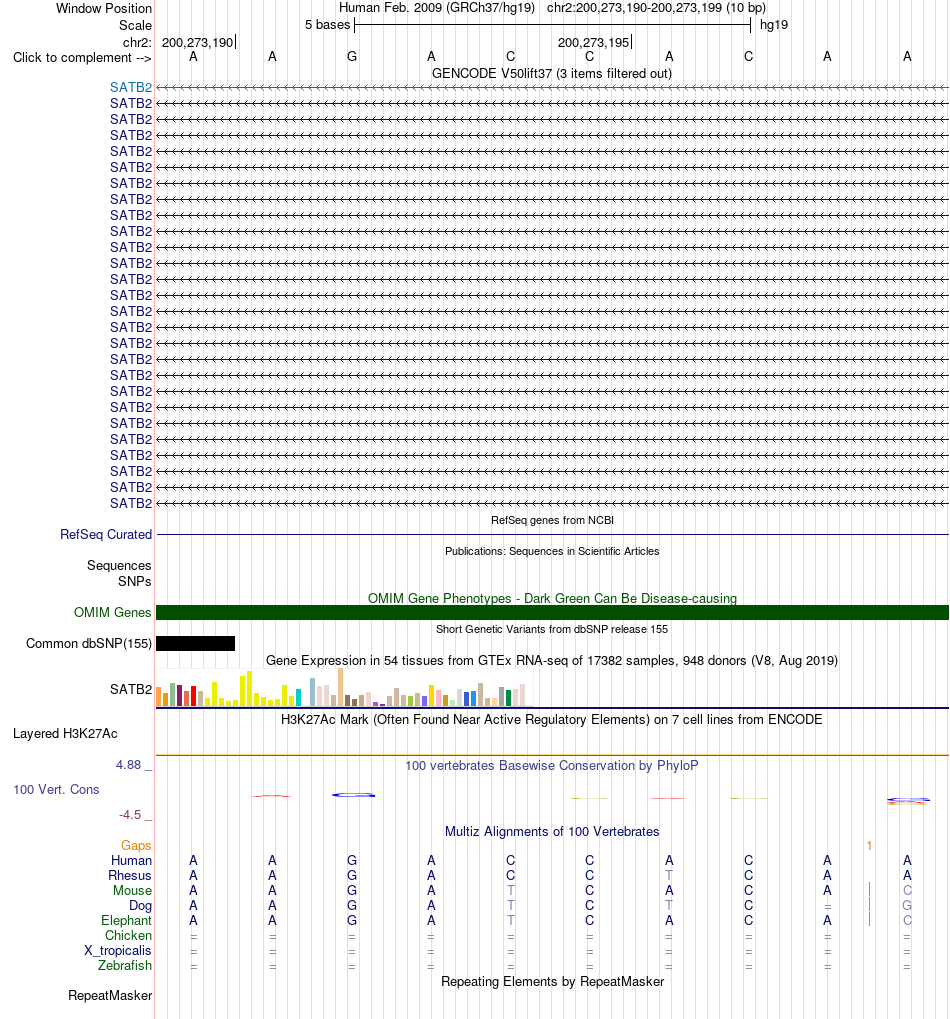This screenshot has width=950, height=1019.
Task: Click the Mouse species label
Action: click(x=133, y=890)
